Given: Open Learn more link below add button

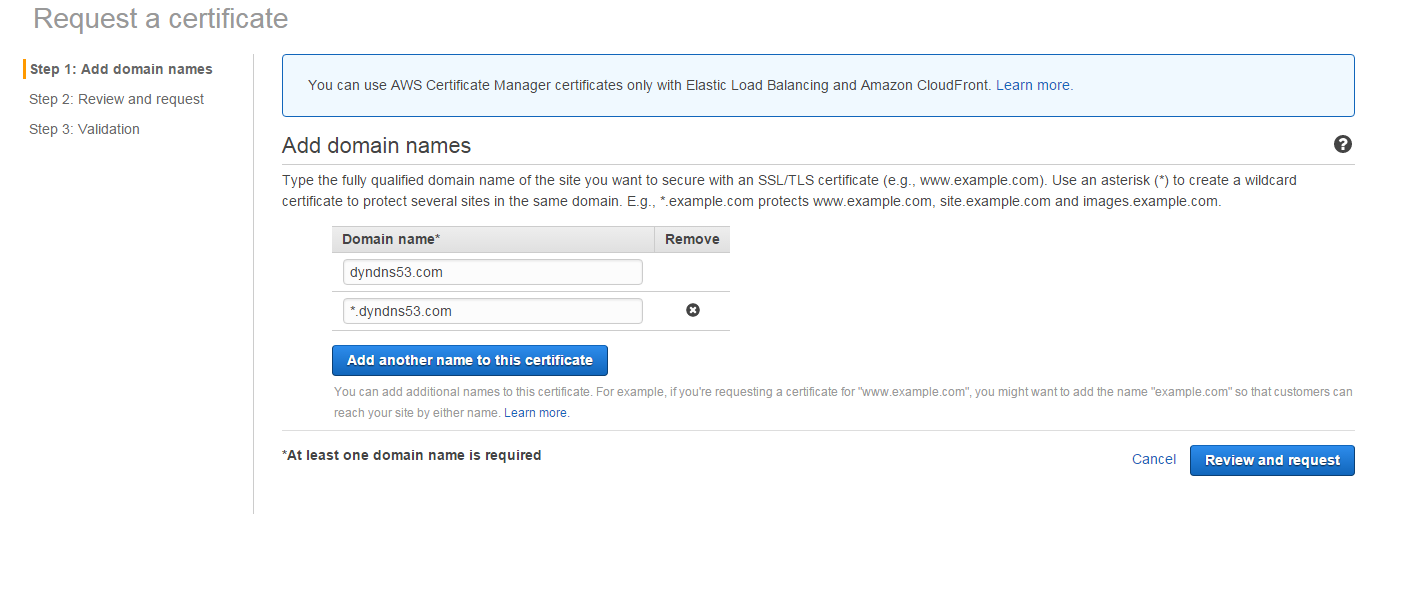Looking at the screenshot, I should 535,413.
